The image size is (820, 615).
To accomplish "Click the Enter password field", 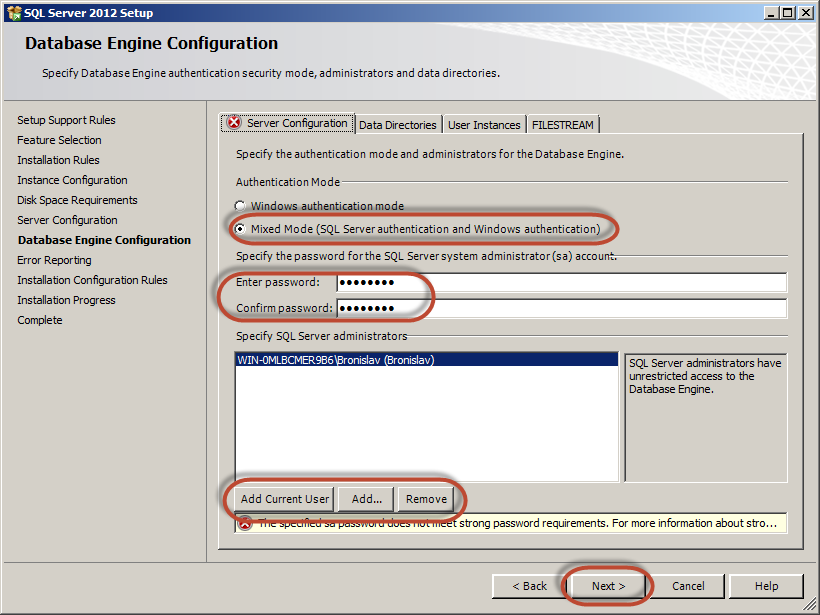I will coord(560,282).
